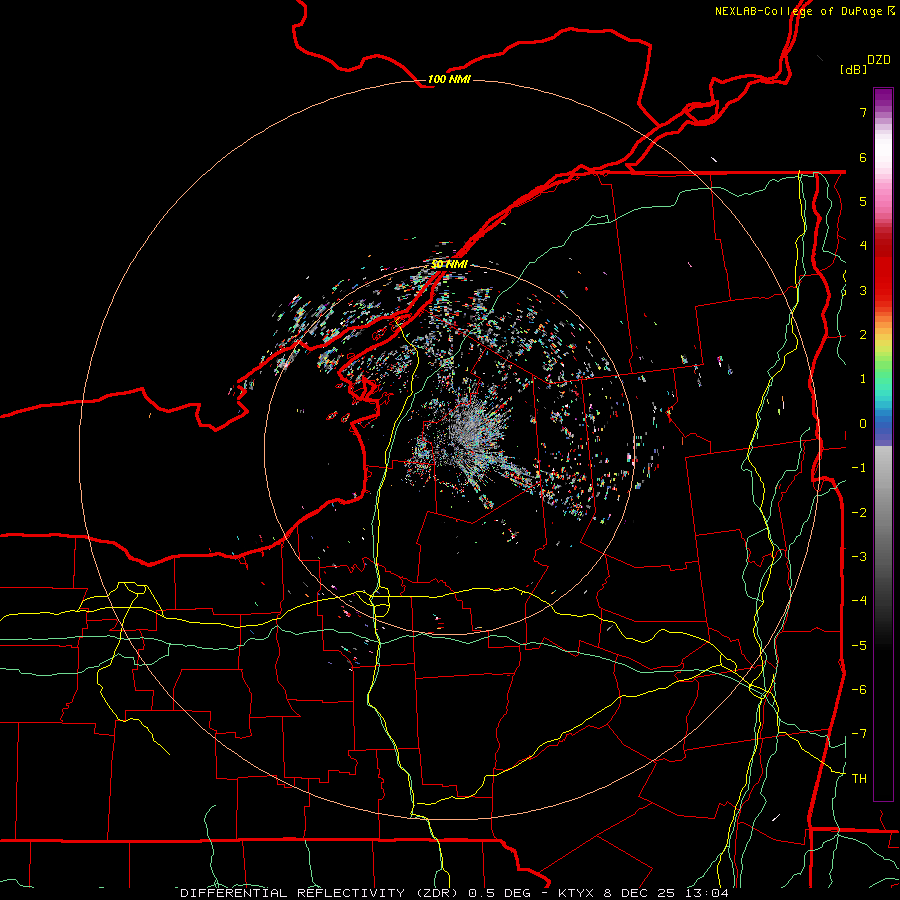Click the '1' value on the color scale

[863, 379]
